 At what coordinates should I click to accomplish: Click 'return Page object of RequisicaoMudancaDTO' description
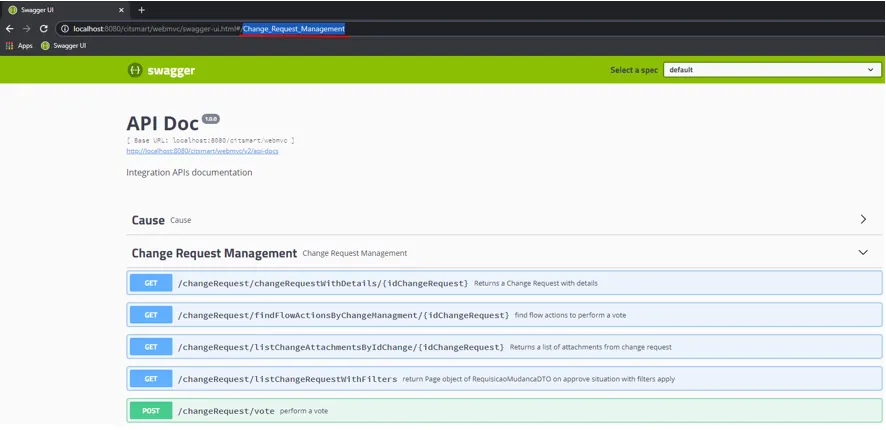pos(538,379)
